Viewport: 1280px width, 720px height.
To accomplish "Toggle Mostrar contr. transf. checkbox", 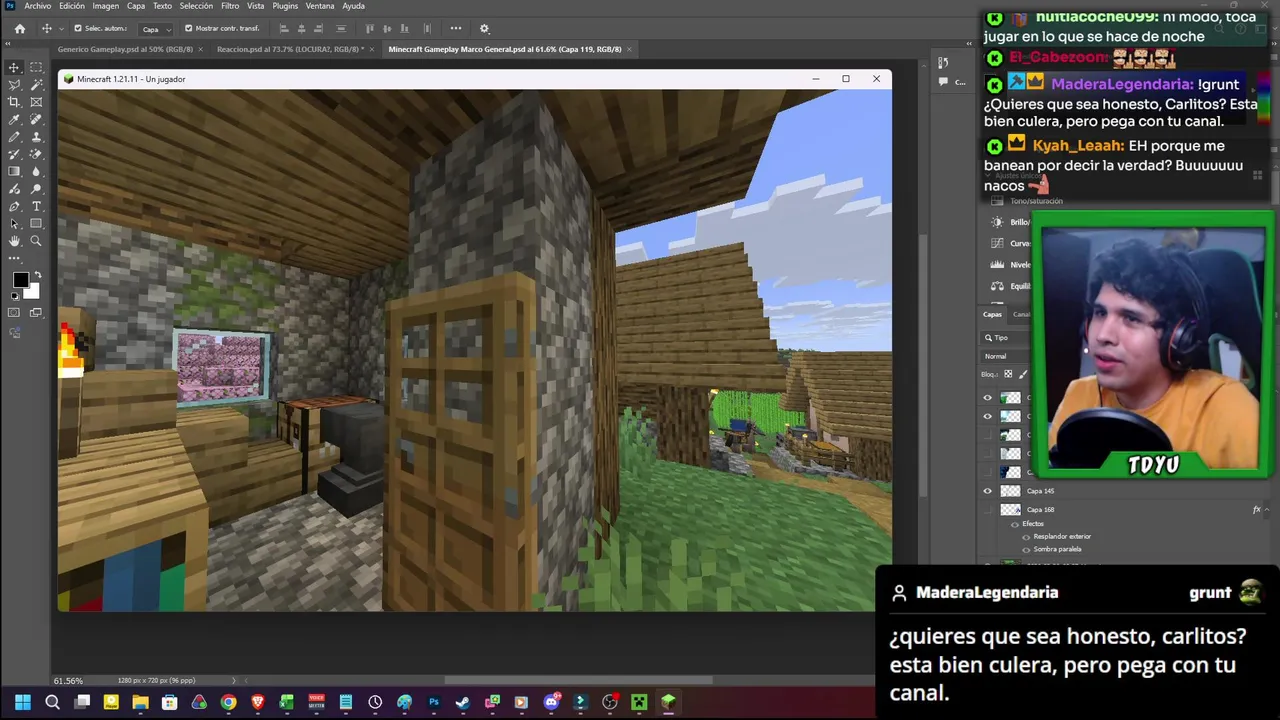I will pos(189,28).
